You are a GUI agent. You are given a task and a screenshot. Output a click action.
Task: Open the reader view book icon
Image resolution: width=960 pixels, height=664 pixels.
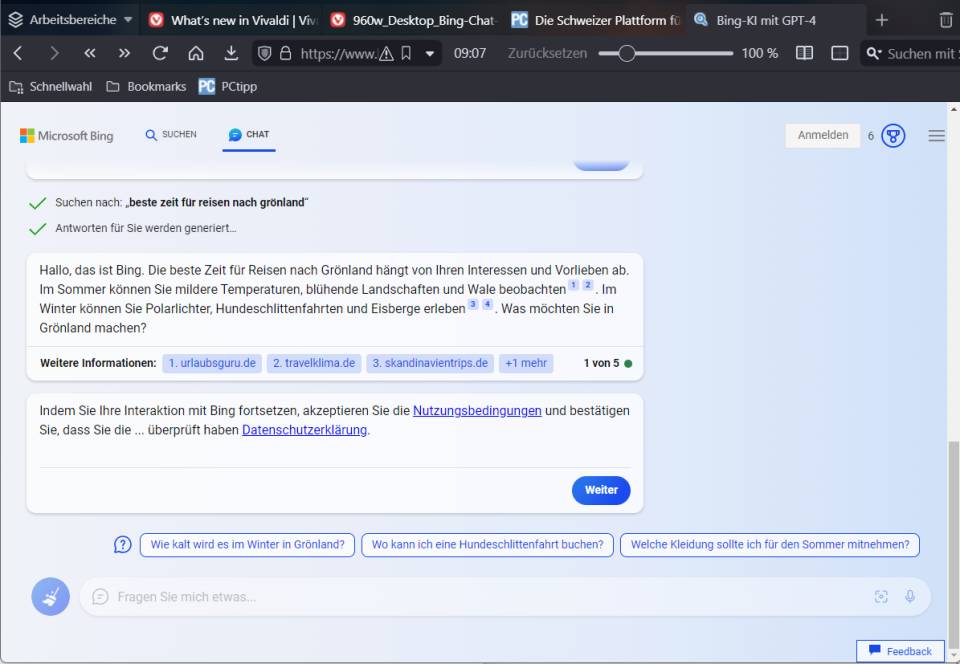coord(804,54)
